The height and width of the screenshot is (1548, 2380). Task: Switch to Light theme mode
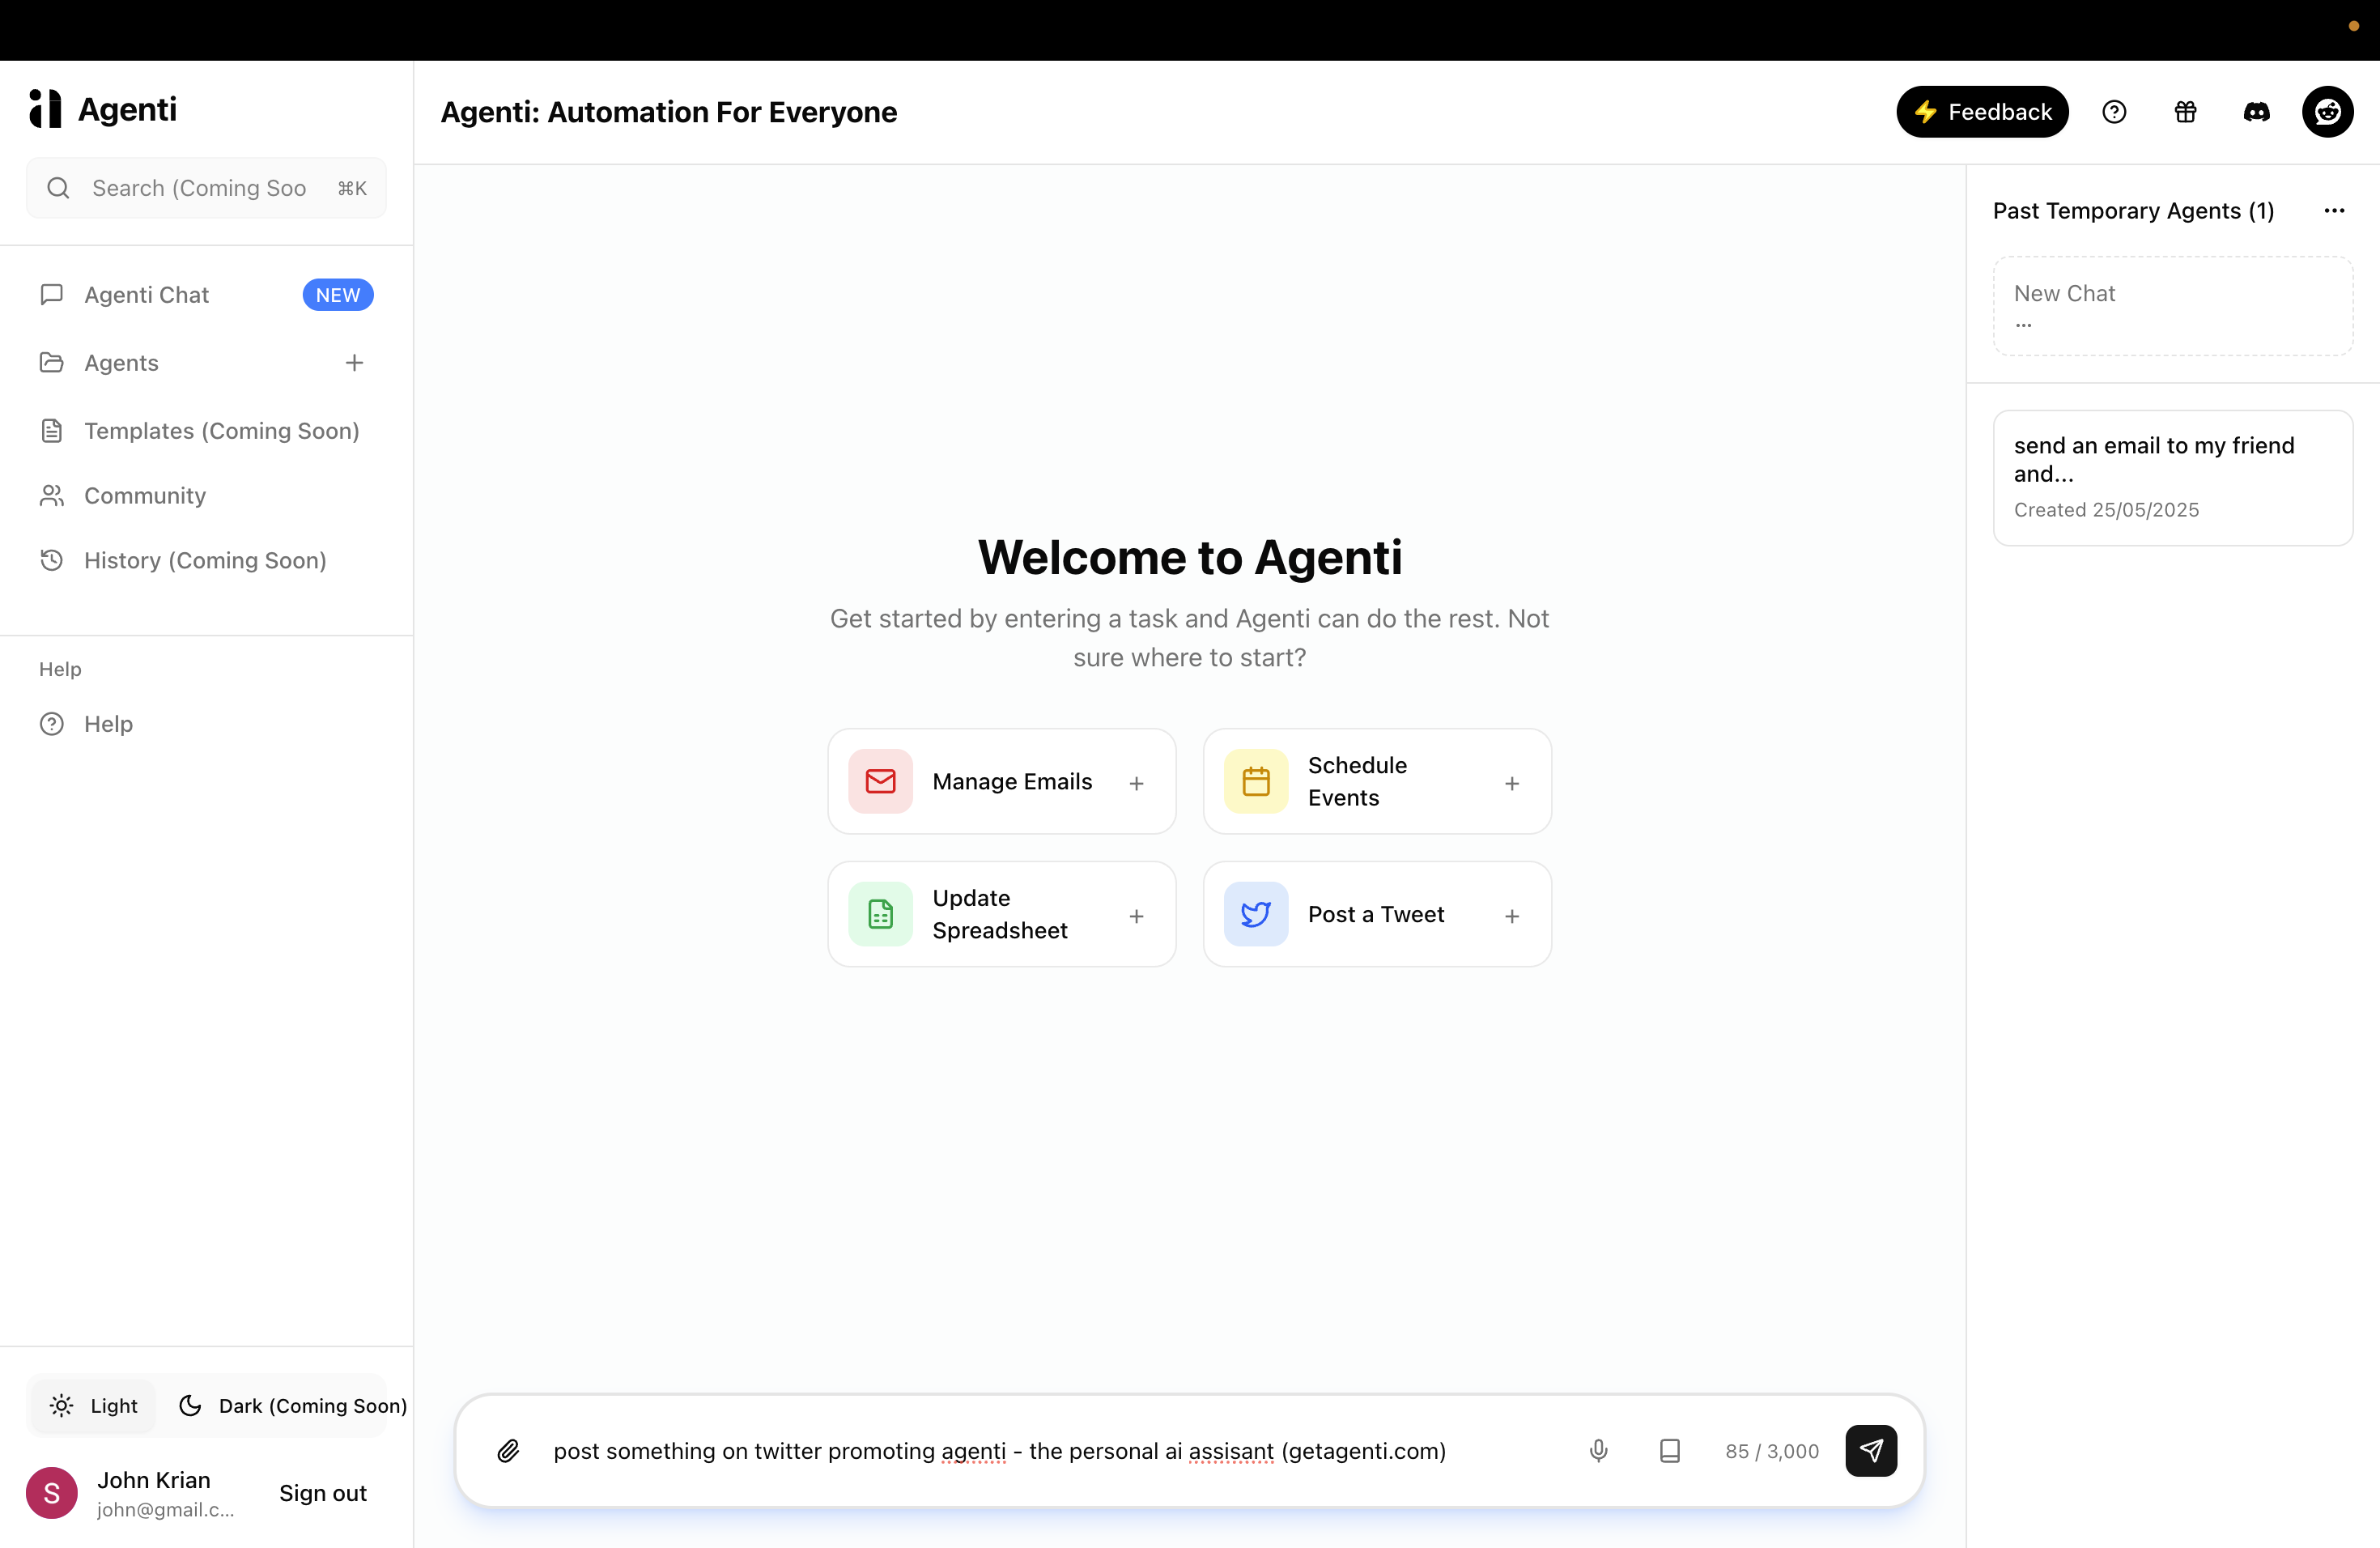[94, 1406]
